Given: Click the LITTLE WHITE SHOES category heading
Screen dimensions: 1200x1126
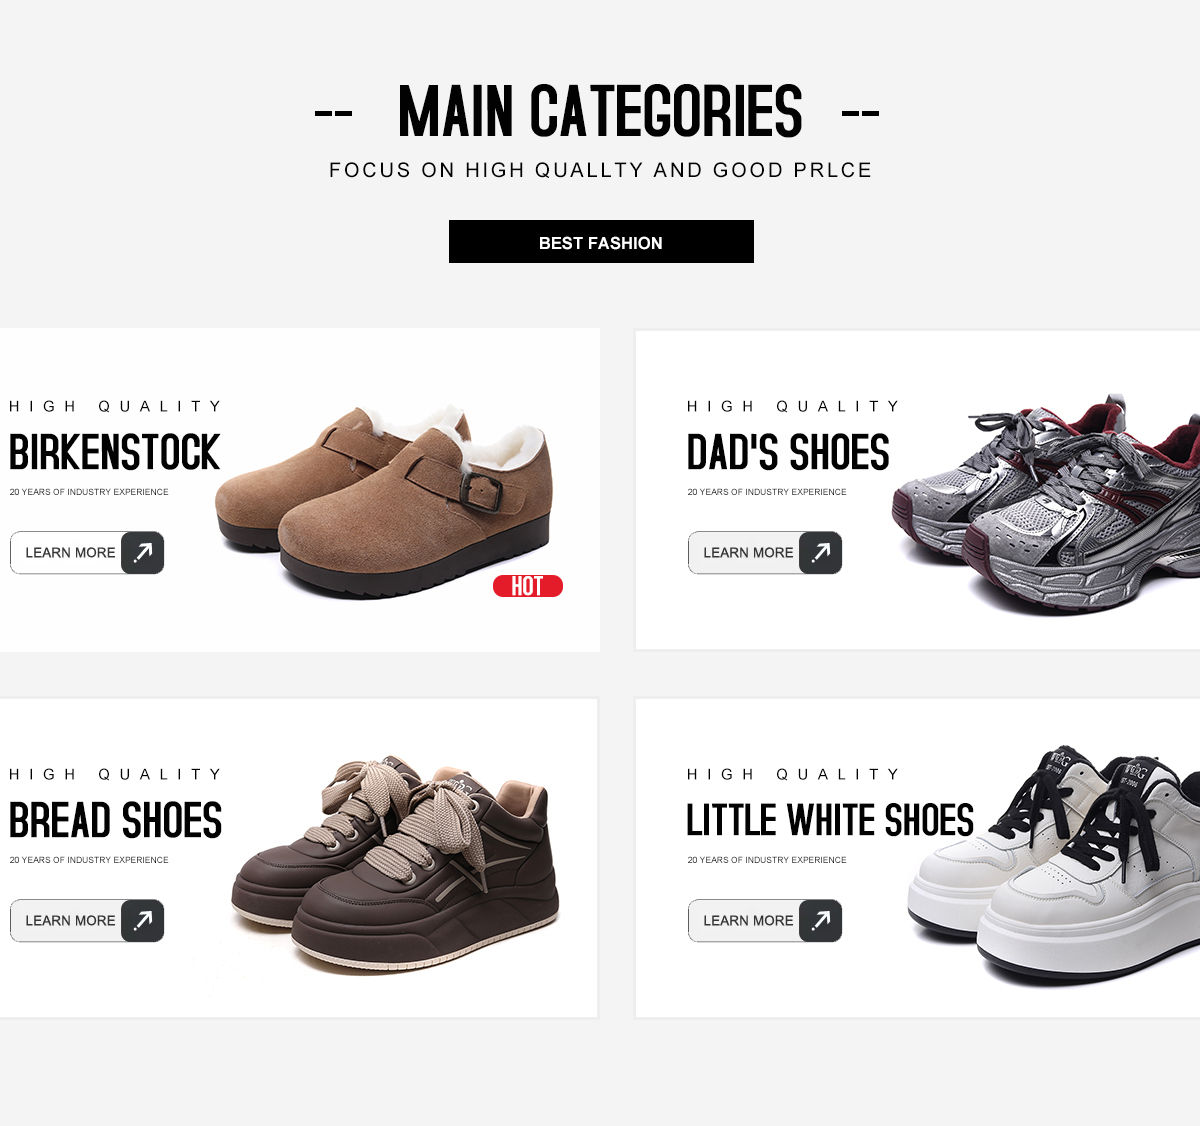Looking at the screenshot, I should click(x=830, y=820).
